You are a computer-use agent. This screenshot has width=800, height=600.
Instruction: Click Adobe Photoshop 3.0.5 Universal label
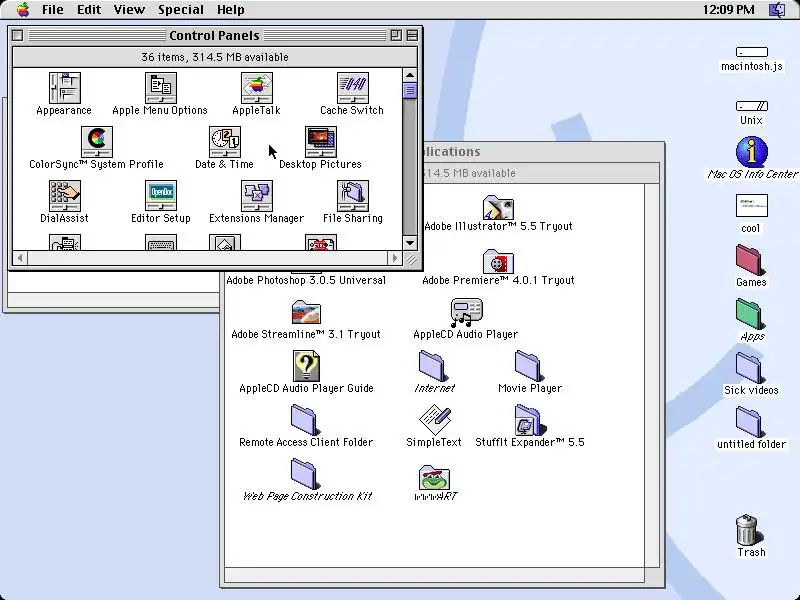(306, 280)
